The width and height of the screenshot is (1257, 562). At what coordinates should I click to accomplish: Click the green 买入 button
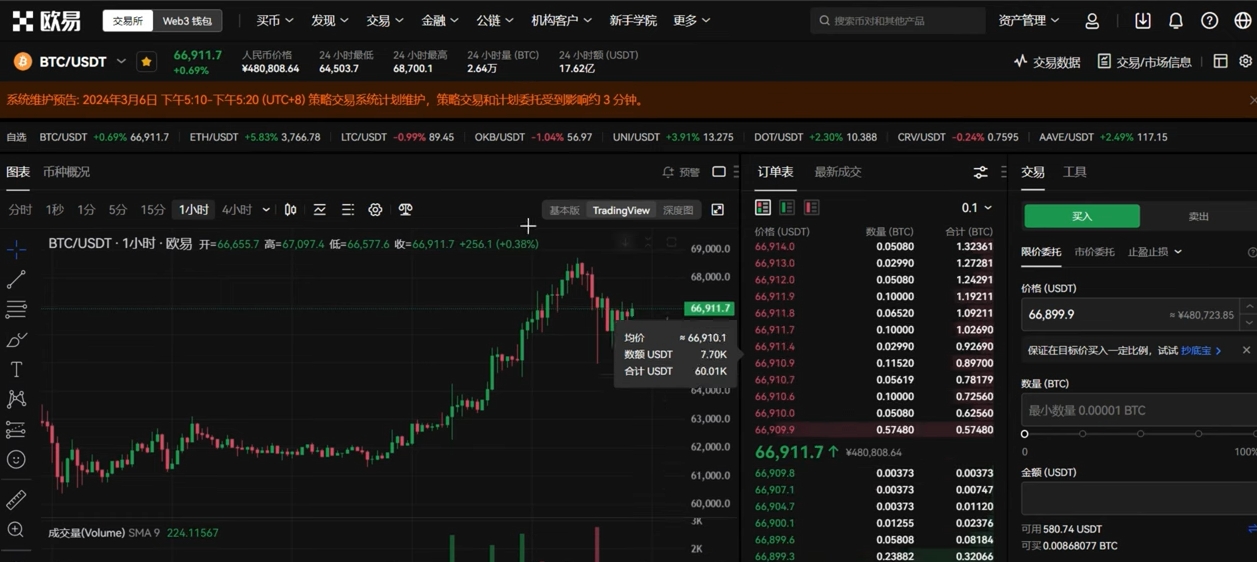(1082, 216)
